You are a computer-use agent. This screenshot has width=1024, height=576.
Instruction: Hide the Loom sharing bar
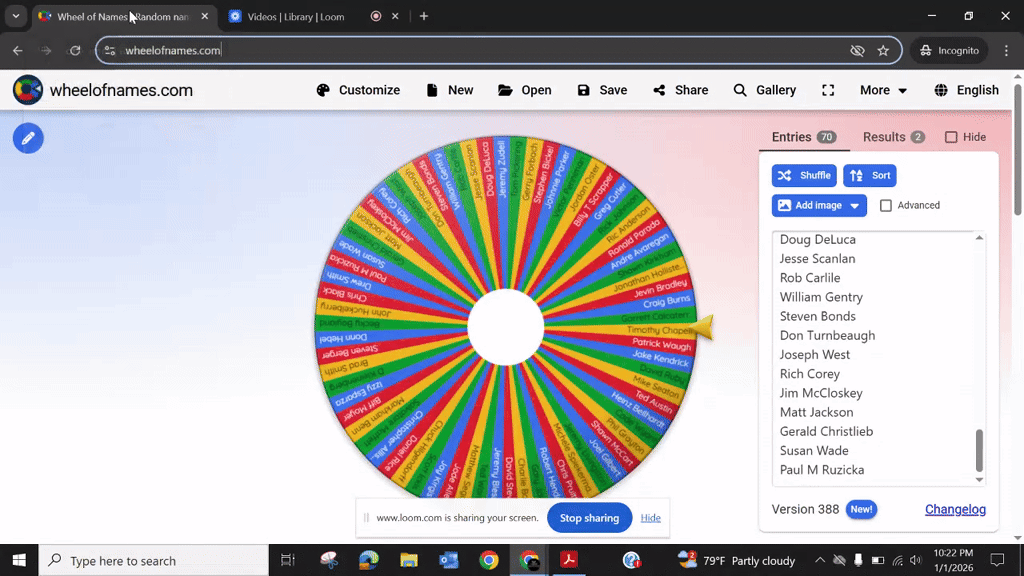tap(650, 518)
